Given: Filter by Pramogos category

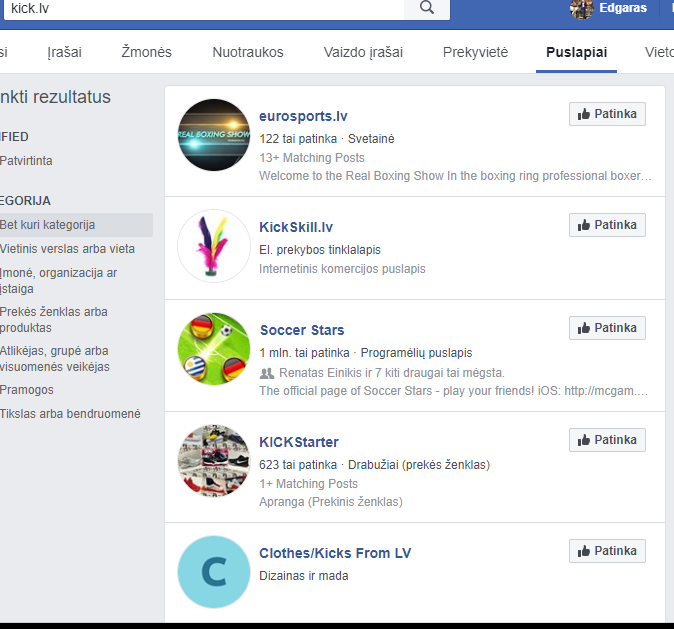Looking at the screenshot, I should pyautogui.click(x=27, y=390).
